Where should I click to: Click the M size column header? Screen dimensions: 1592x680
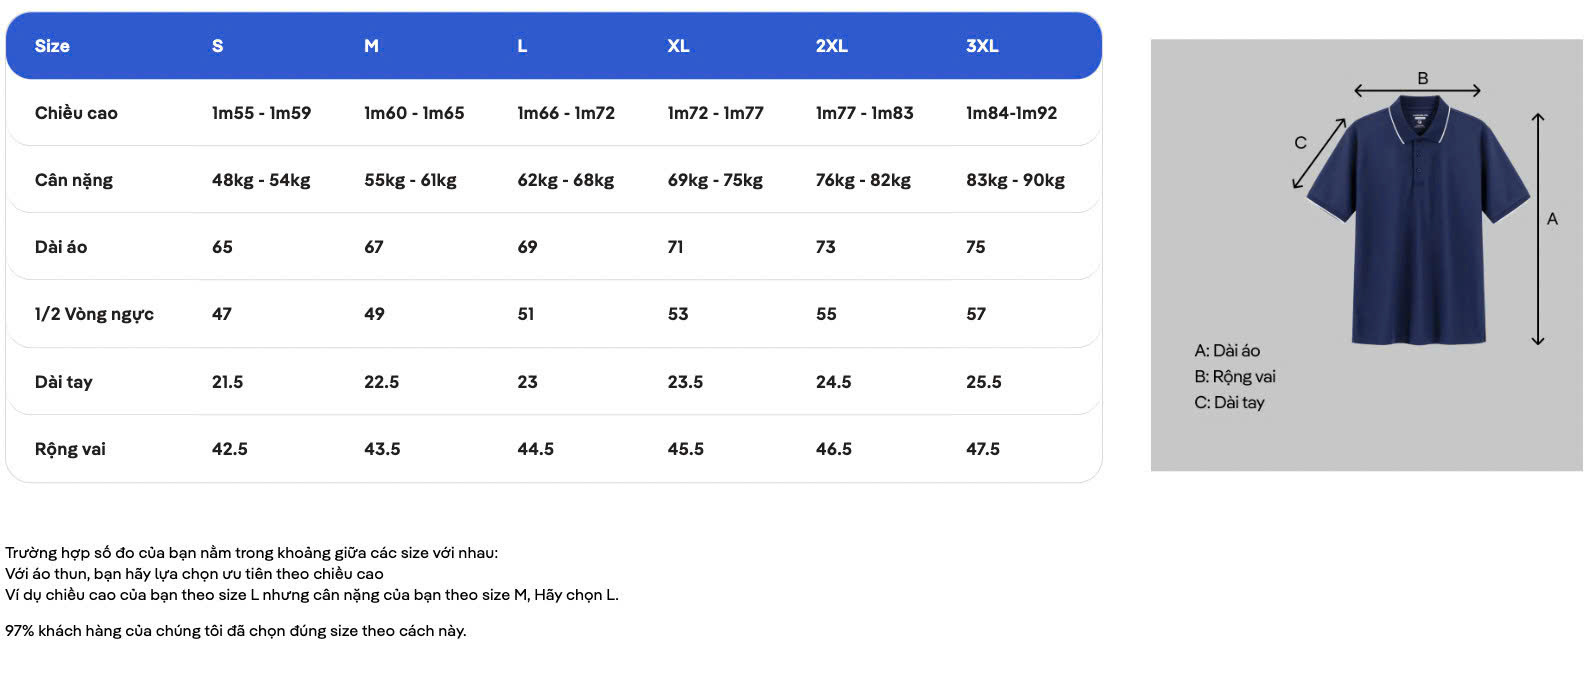(x=371, y=46)
